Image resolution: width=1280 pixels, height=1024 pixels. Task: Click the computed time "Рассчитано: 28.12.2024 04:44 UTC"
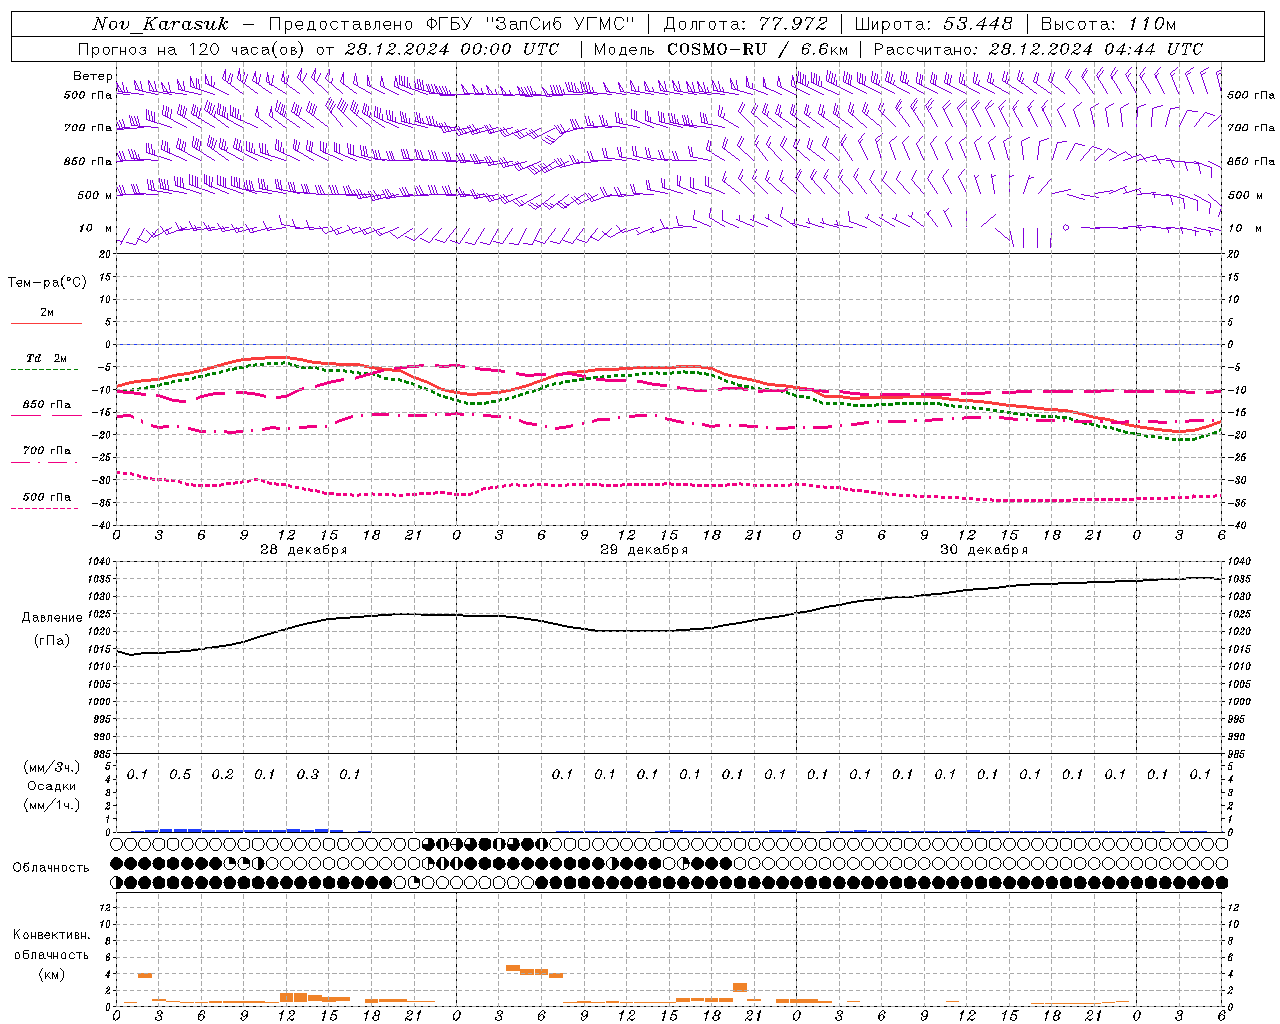[1038, 49]
